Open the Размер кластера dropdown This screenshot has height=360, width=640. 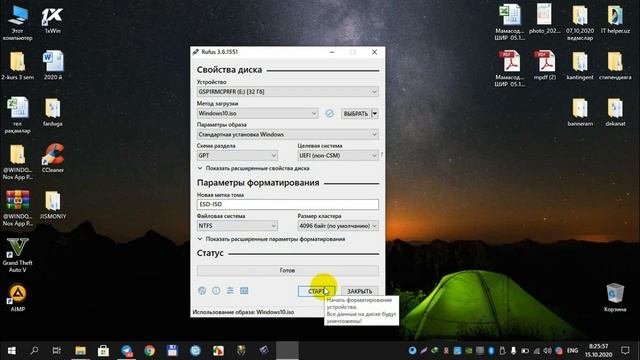coord(338,226)
